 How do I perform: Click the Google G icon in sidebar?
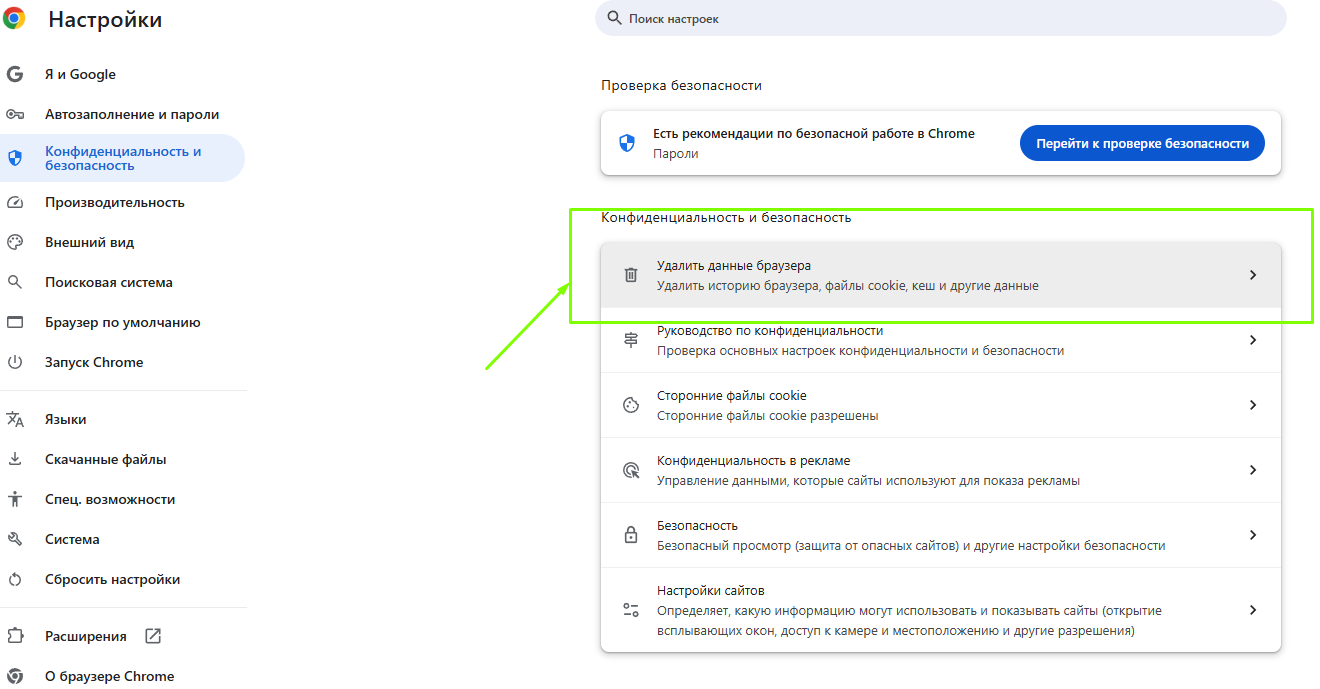(x=14, y=74)
